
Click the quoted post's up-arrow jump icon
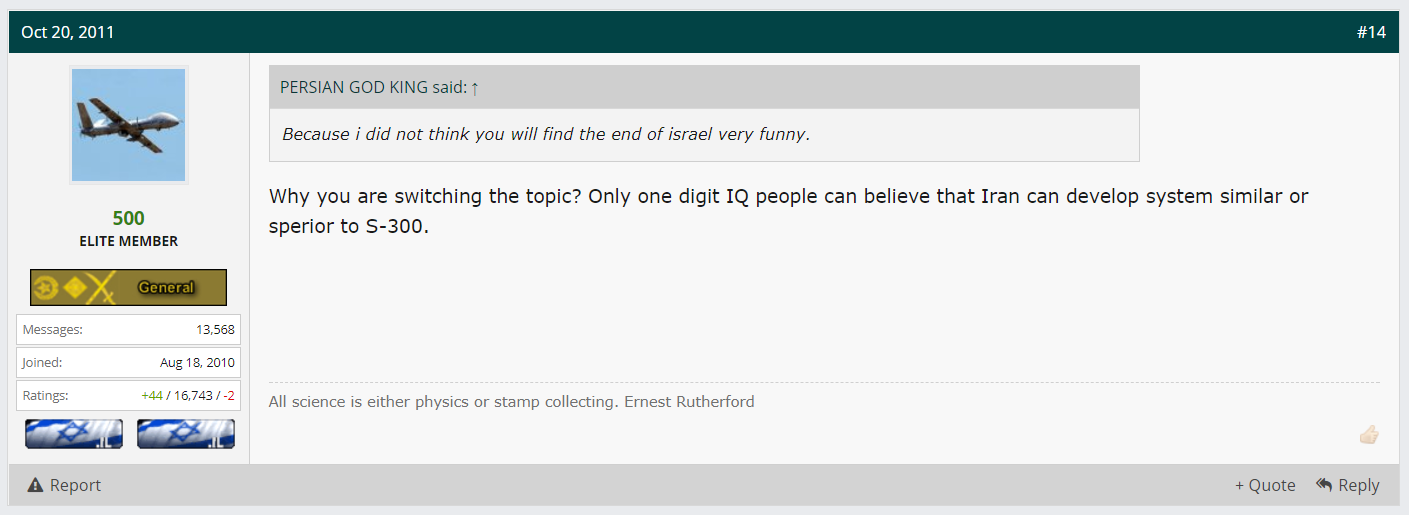pyautogui.click(x=475, y=88)
